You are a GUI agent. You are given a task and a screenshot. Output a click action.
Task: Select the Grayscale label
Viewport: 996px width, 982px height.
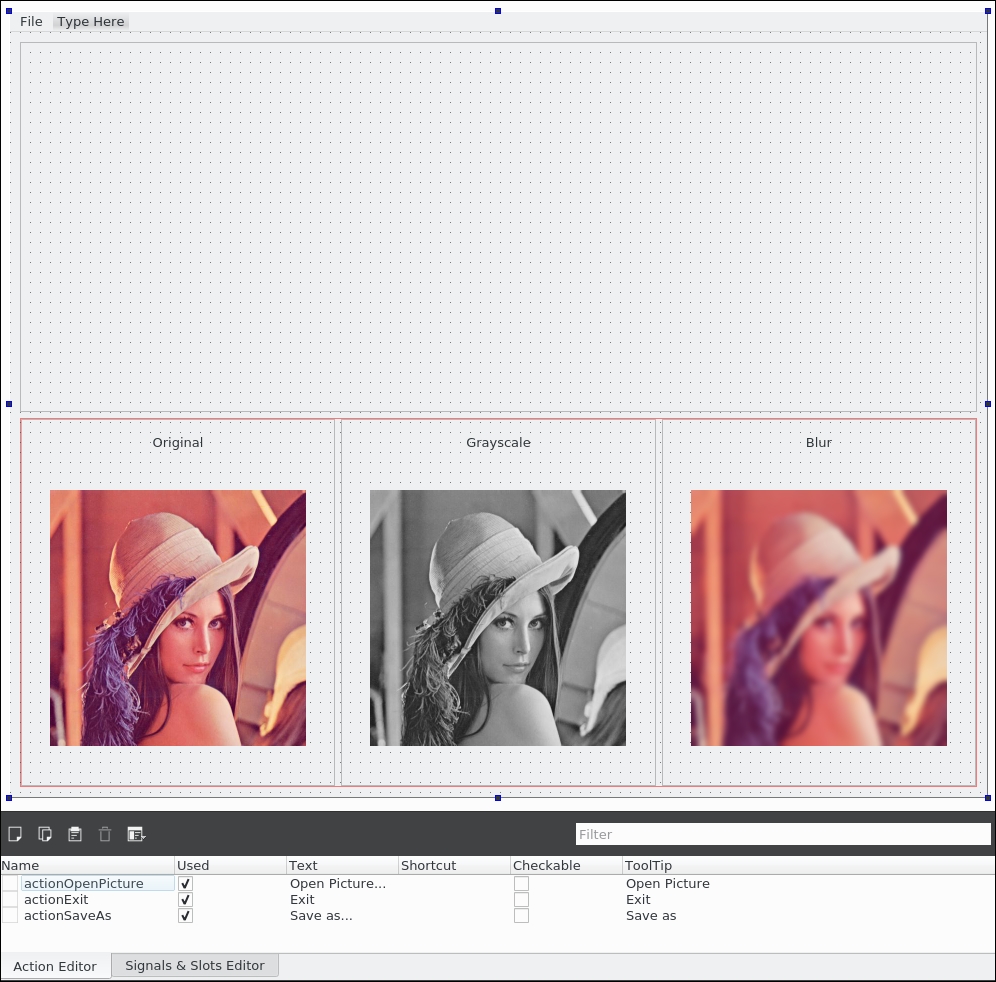point(498,442)
